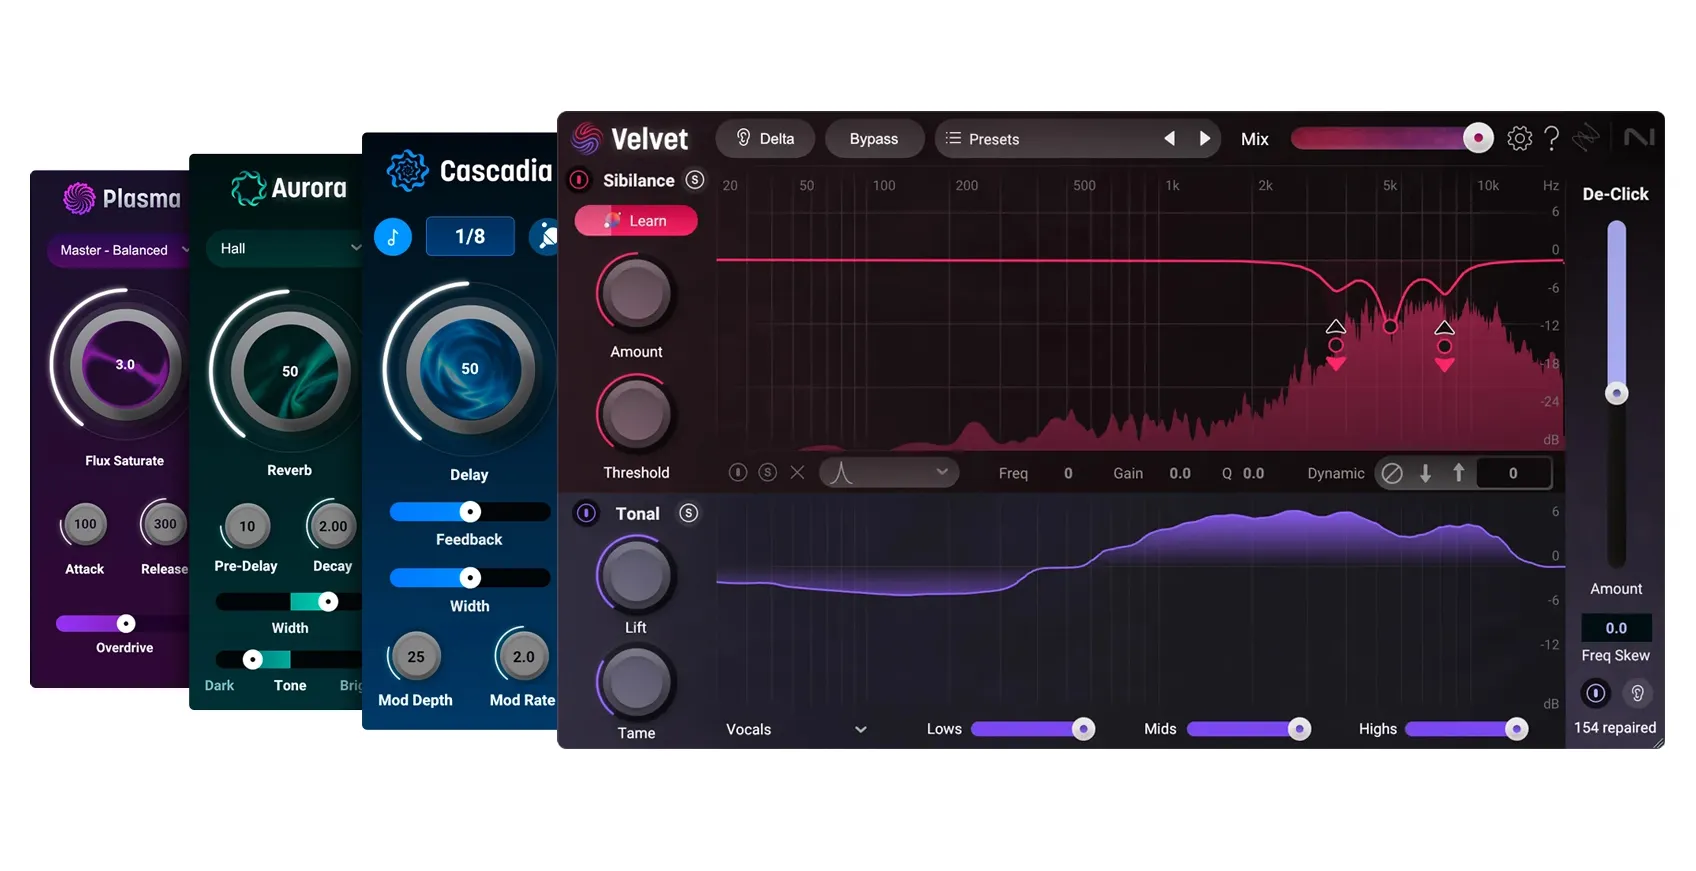Click the Cascadia Feedback slider handle
The image size is (1696, 871).
pyautogui.click(x=470, y=512)
